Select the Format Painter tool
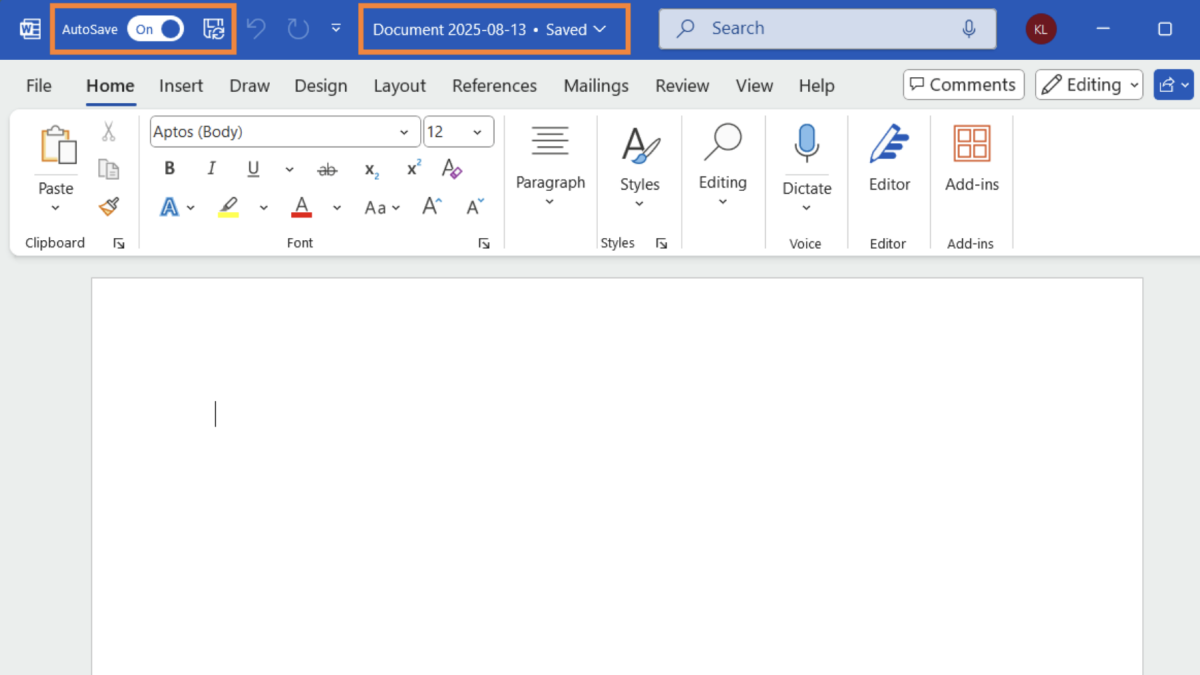This screenshot has width=1200, height=675. point(108,205)
